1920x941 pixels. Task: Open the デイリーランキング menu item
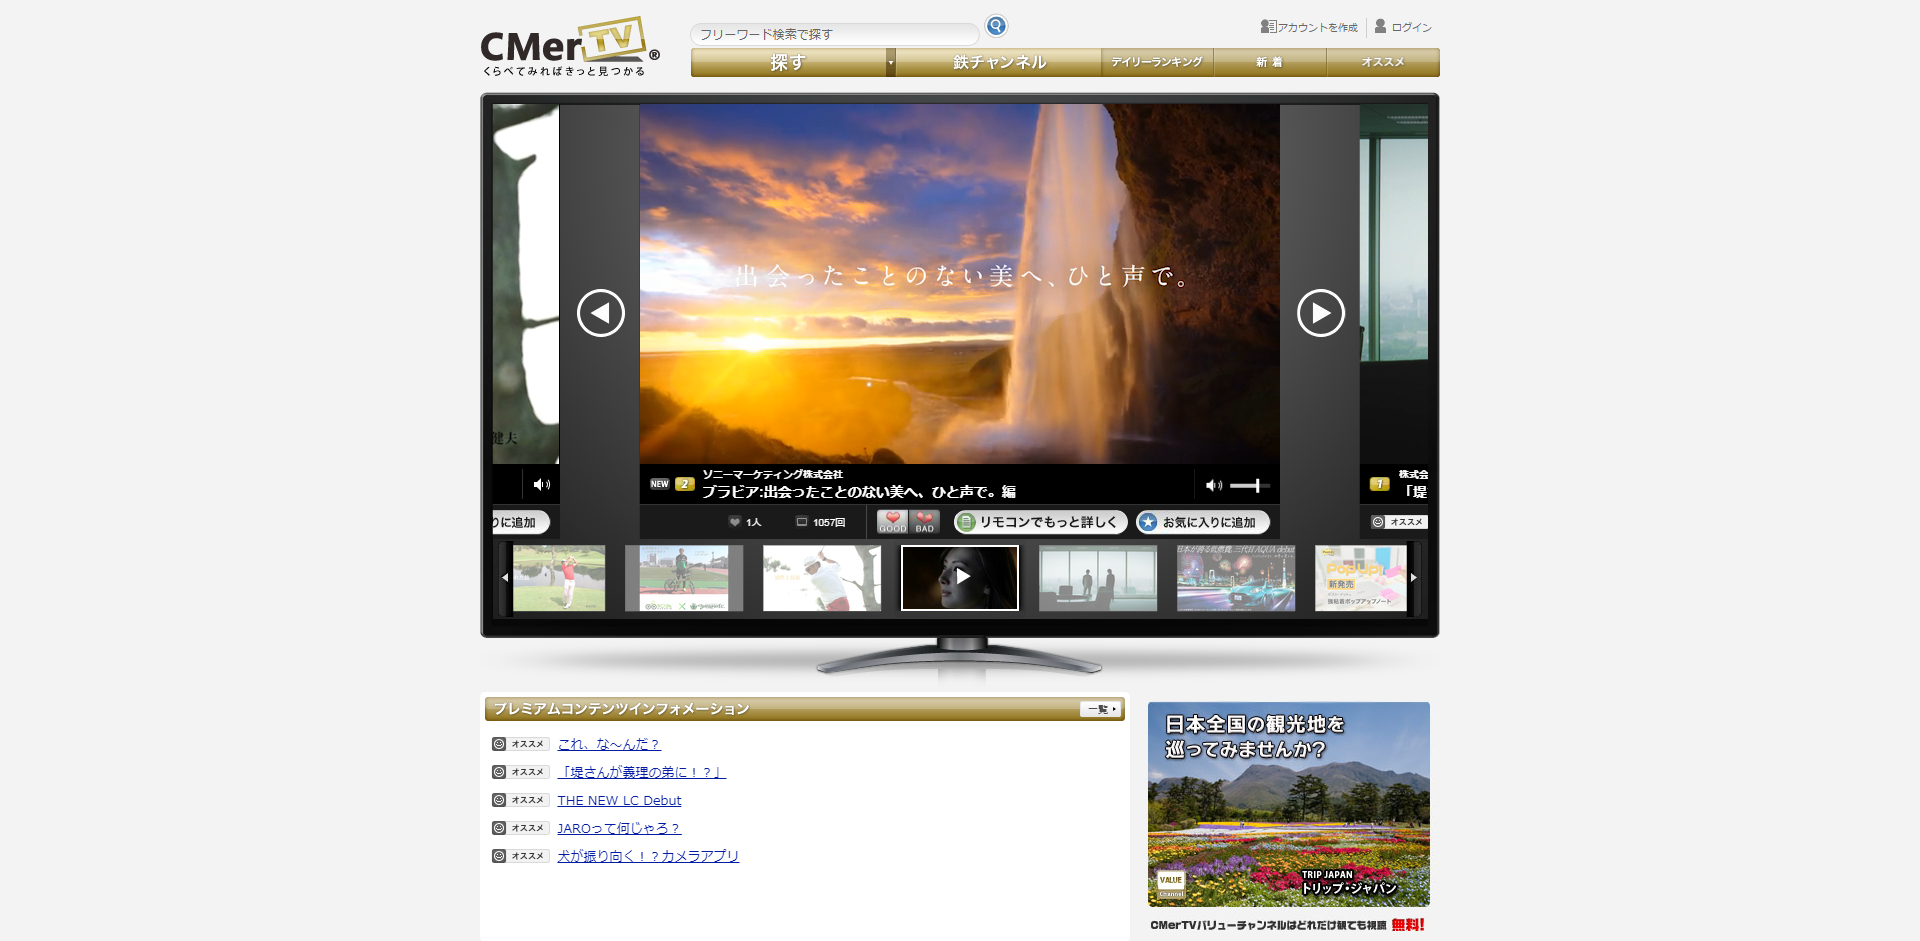coord(1156,61)
